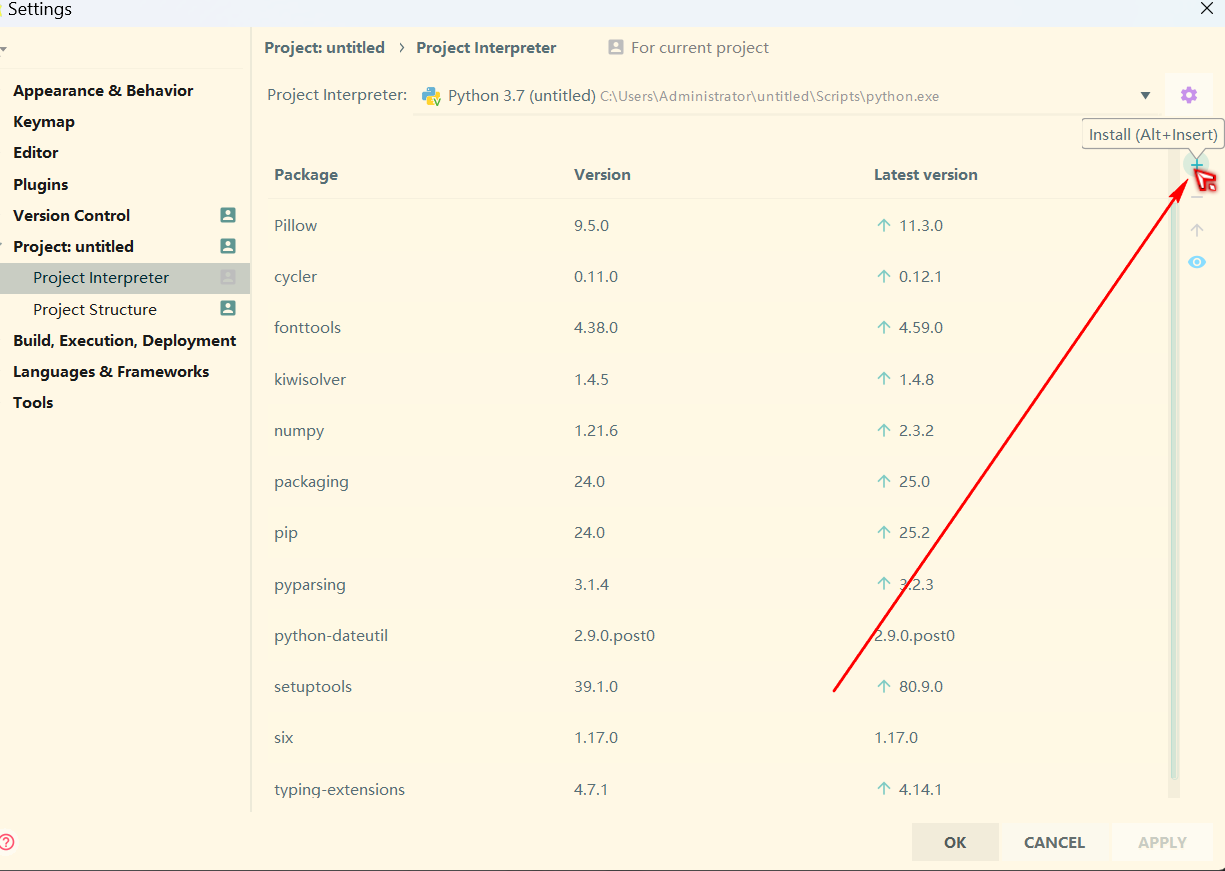The image size is (1225, 871).
Task: Click the help question mark icon
Action: point(7,842)
